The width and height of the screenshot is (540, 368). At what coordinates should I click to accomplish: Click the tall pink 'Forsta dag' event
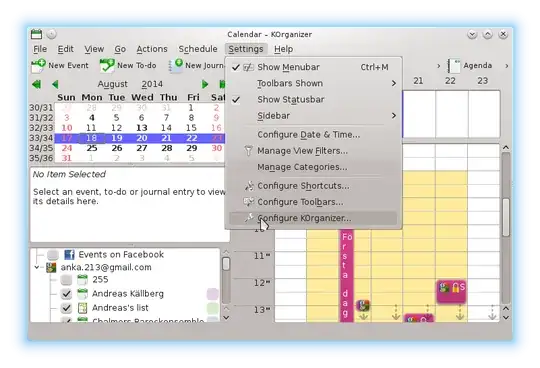347,275
